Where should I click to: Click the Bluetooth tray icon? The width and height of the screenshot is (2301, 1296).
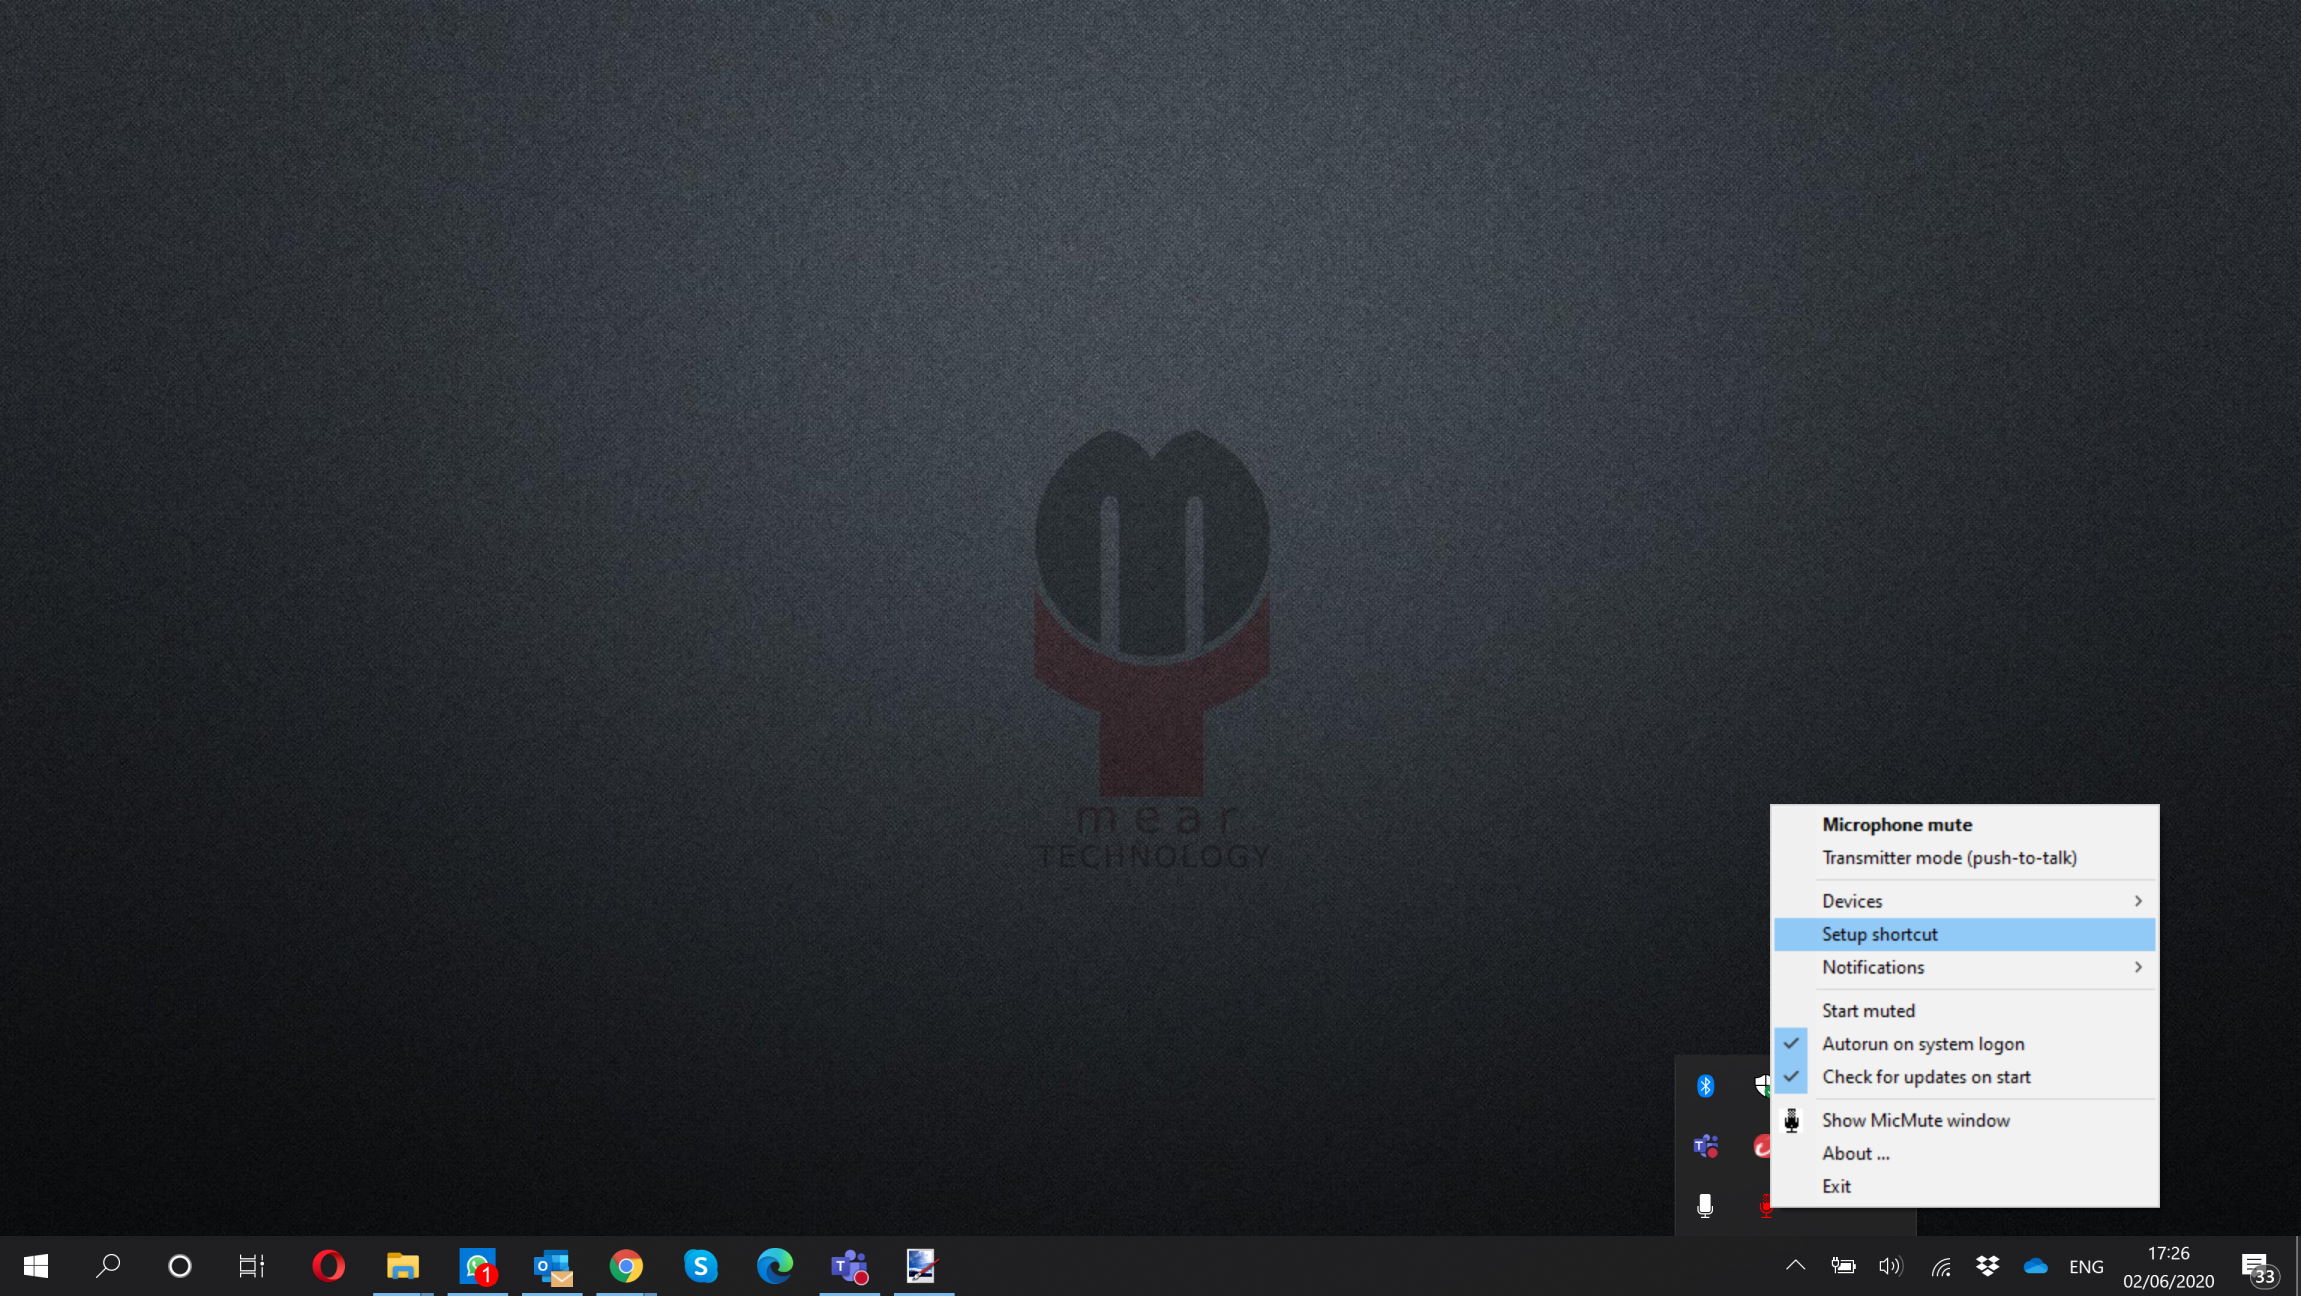point(1705,1086)
